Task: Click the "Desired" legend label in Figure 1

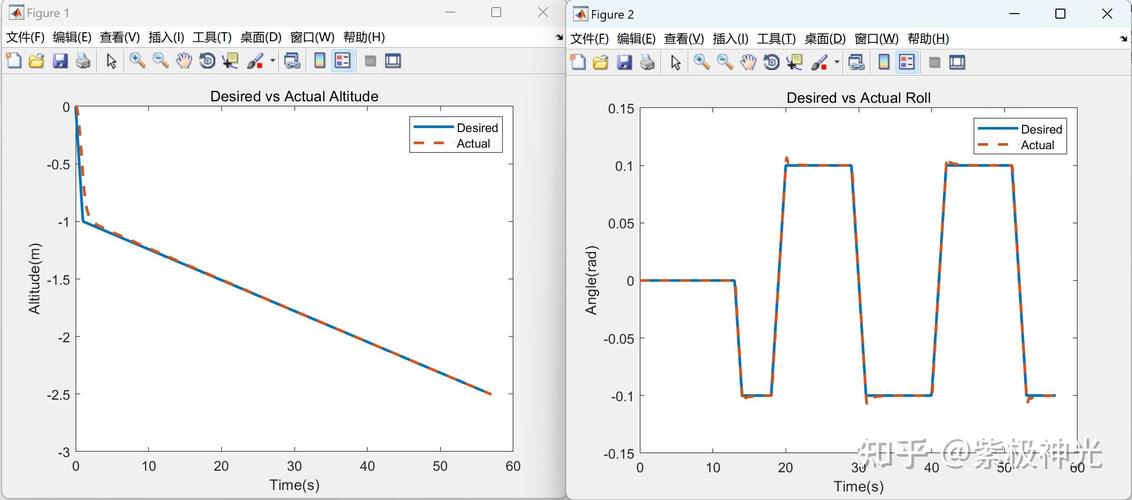Action: pos(477,127)
